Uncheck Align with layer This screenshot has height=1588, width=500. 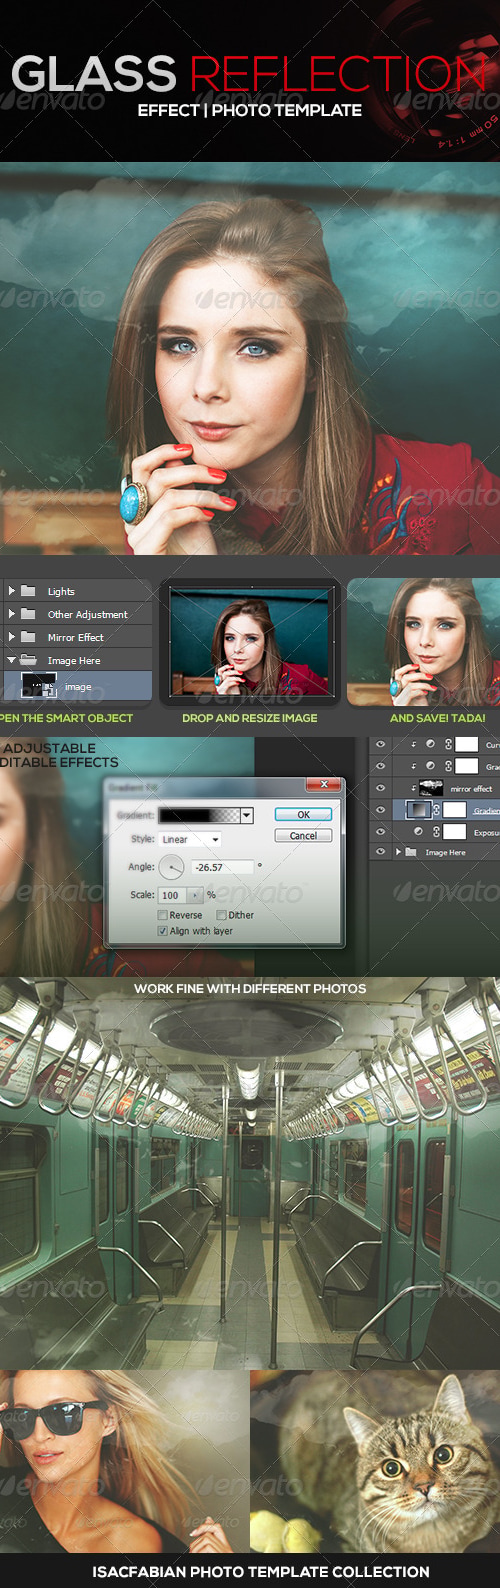162,930
